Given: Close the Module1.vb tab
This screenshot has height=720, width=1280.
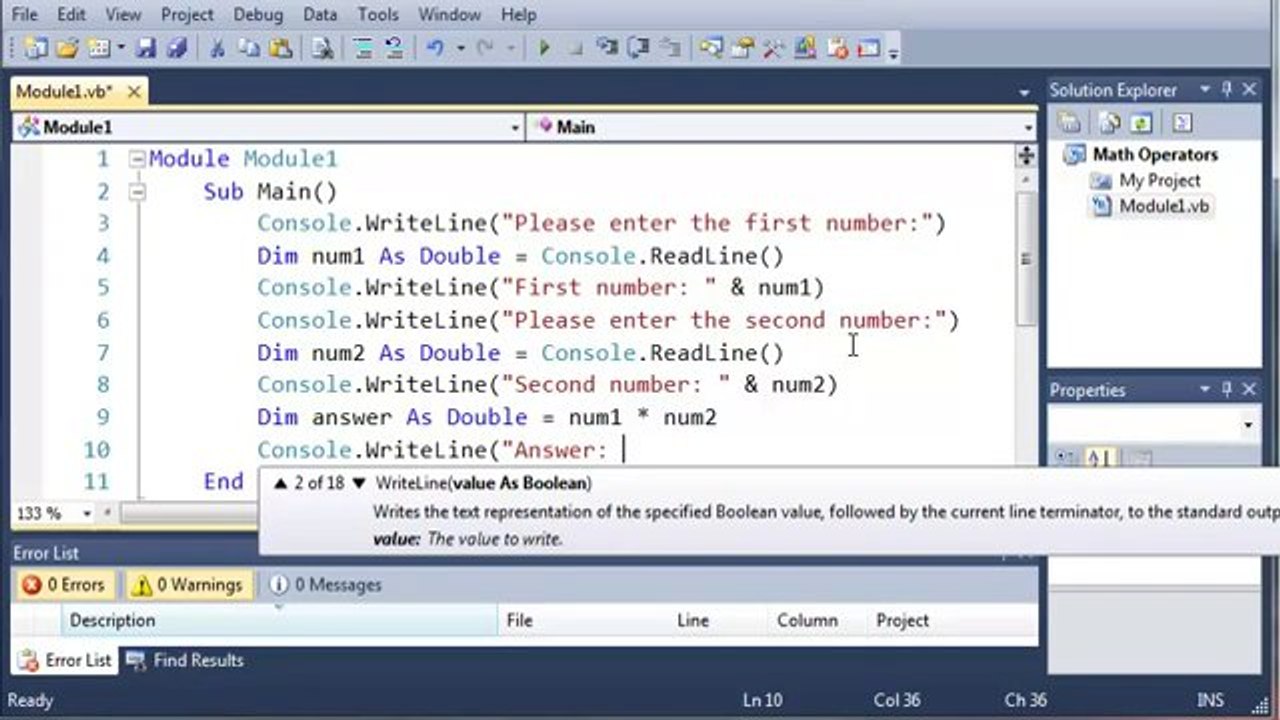Looking at the screenshot, I should pos(133,92).
